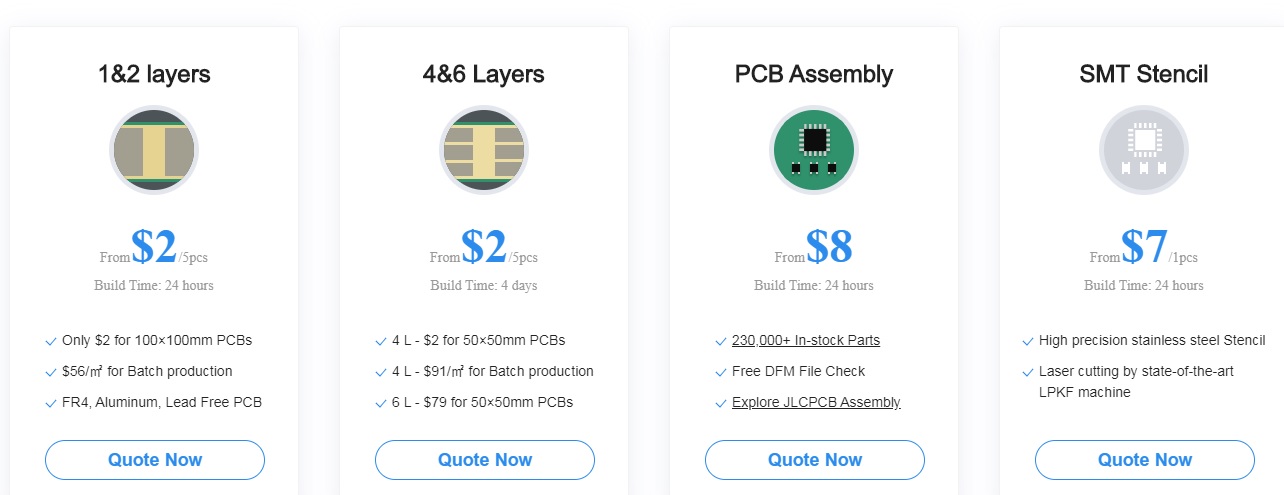Click the PCB Assembly heading

coord(814,74)
